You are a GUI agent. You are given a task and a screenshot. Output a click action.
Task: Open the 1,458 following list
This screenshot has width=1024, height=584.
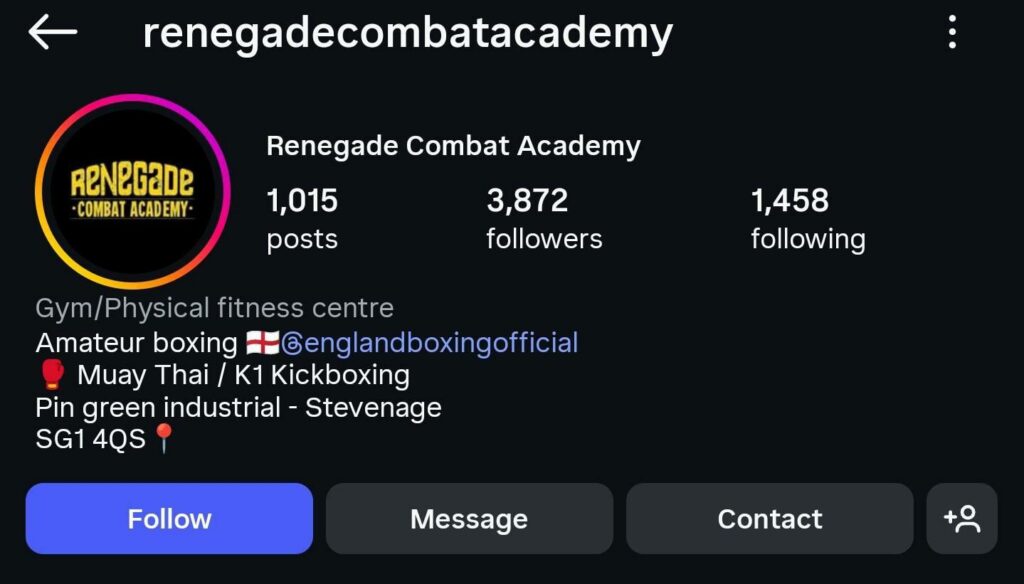pos(807,218)
